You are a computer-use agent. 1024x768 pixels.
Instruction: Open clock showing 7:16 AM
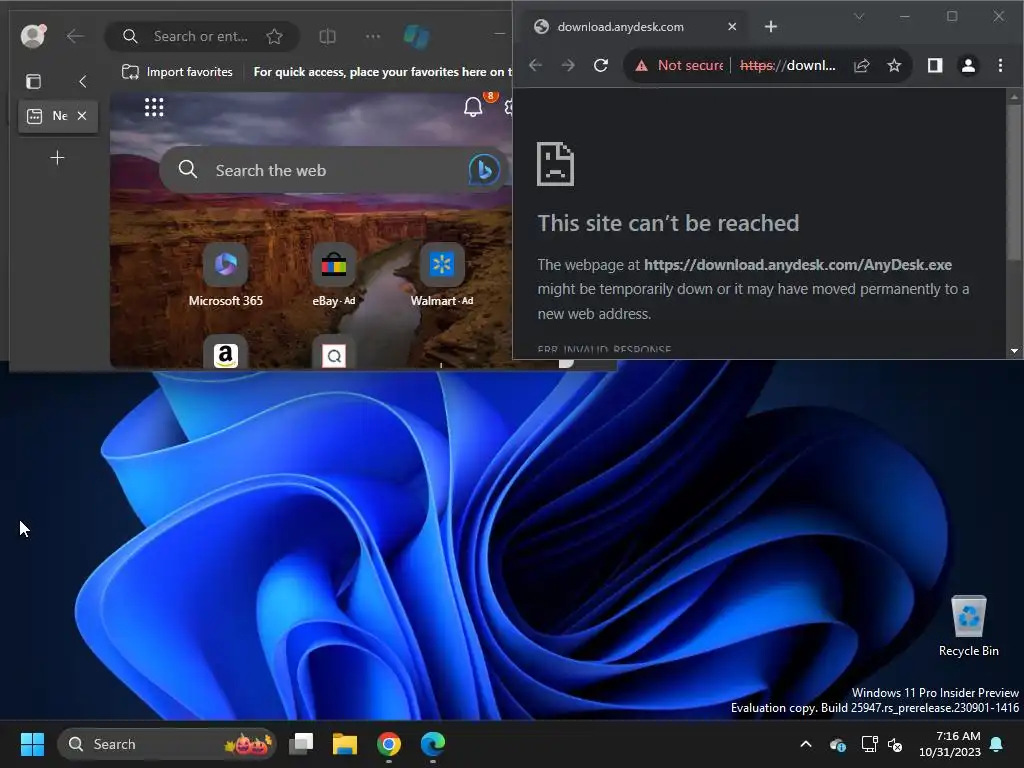tap(950, 744)
